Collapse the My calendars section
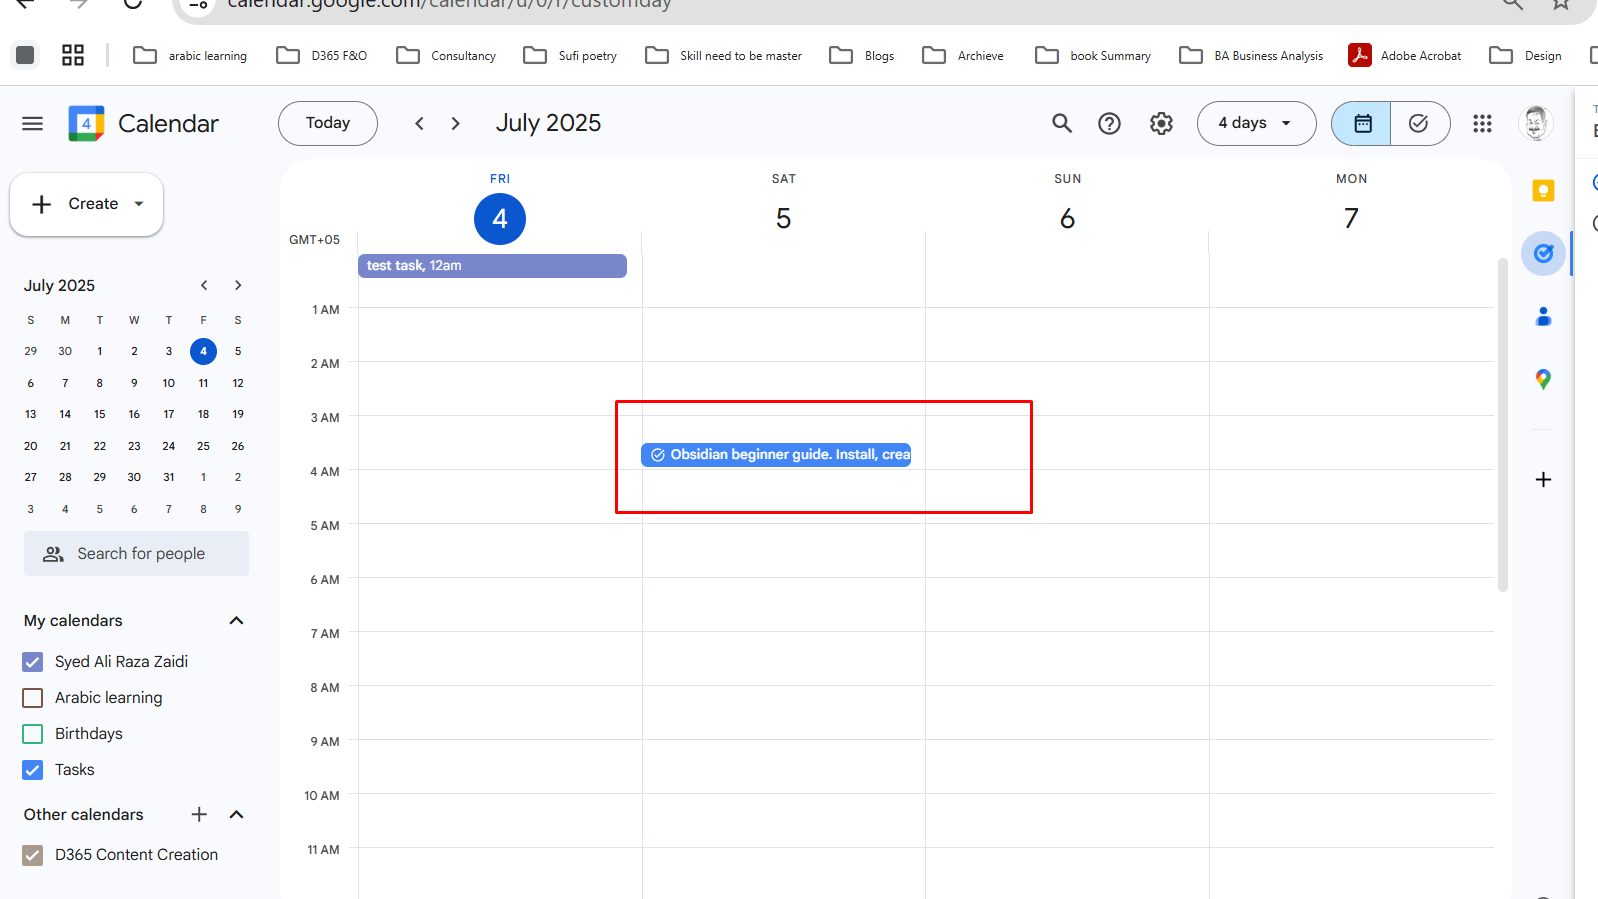The image size is (1598, 899). [x=236, y=621]
